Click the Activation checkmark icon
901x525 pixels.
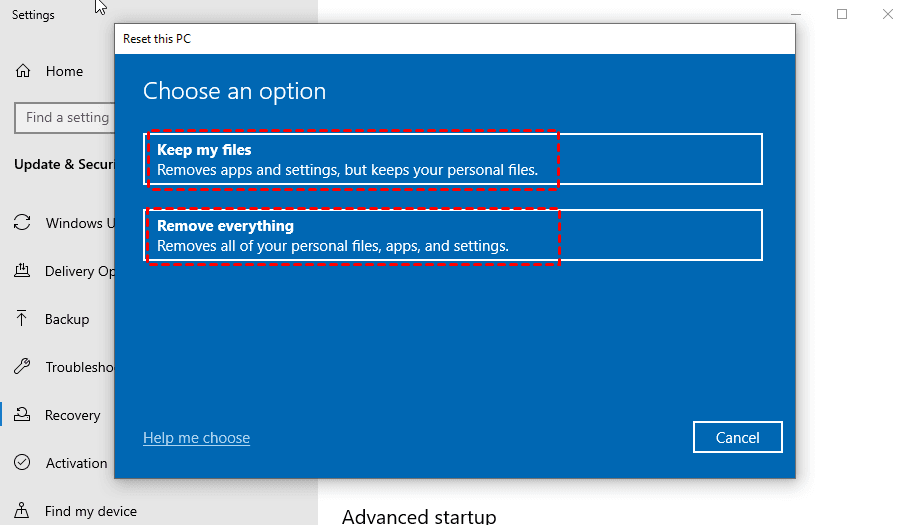(22, 463)
